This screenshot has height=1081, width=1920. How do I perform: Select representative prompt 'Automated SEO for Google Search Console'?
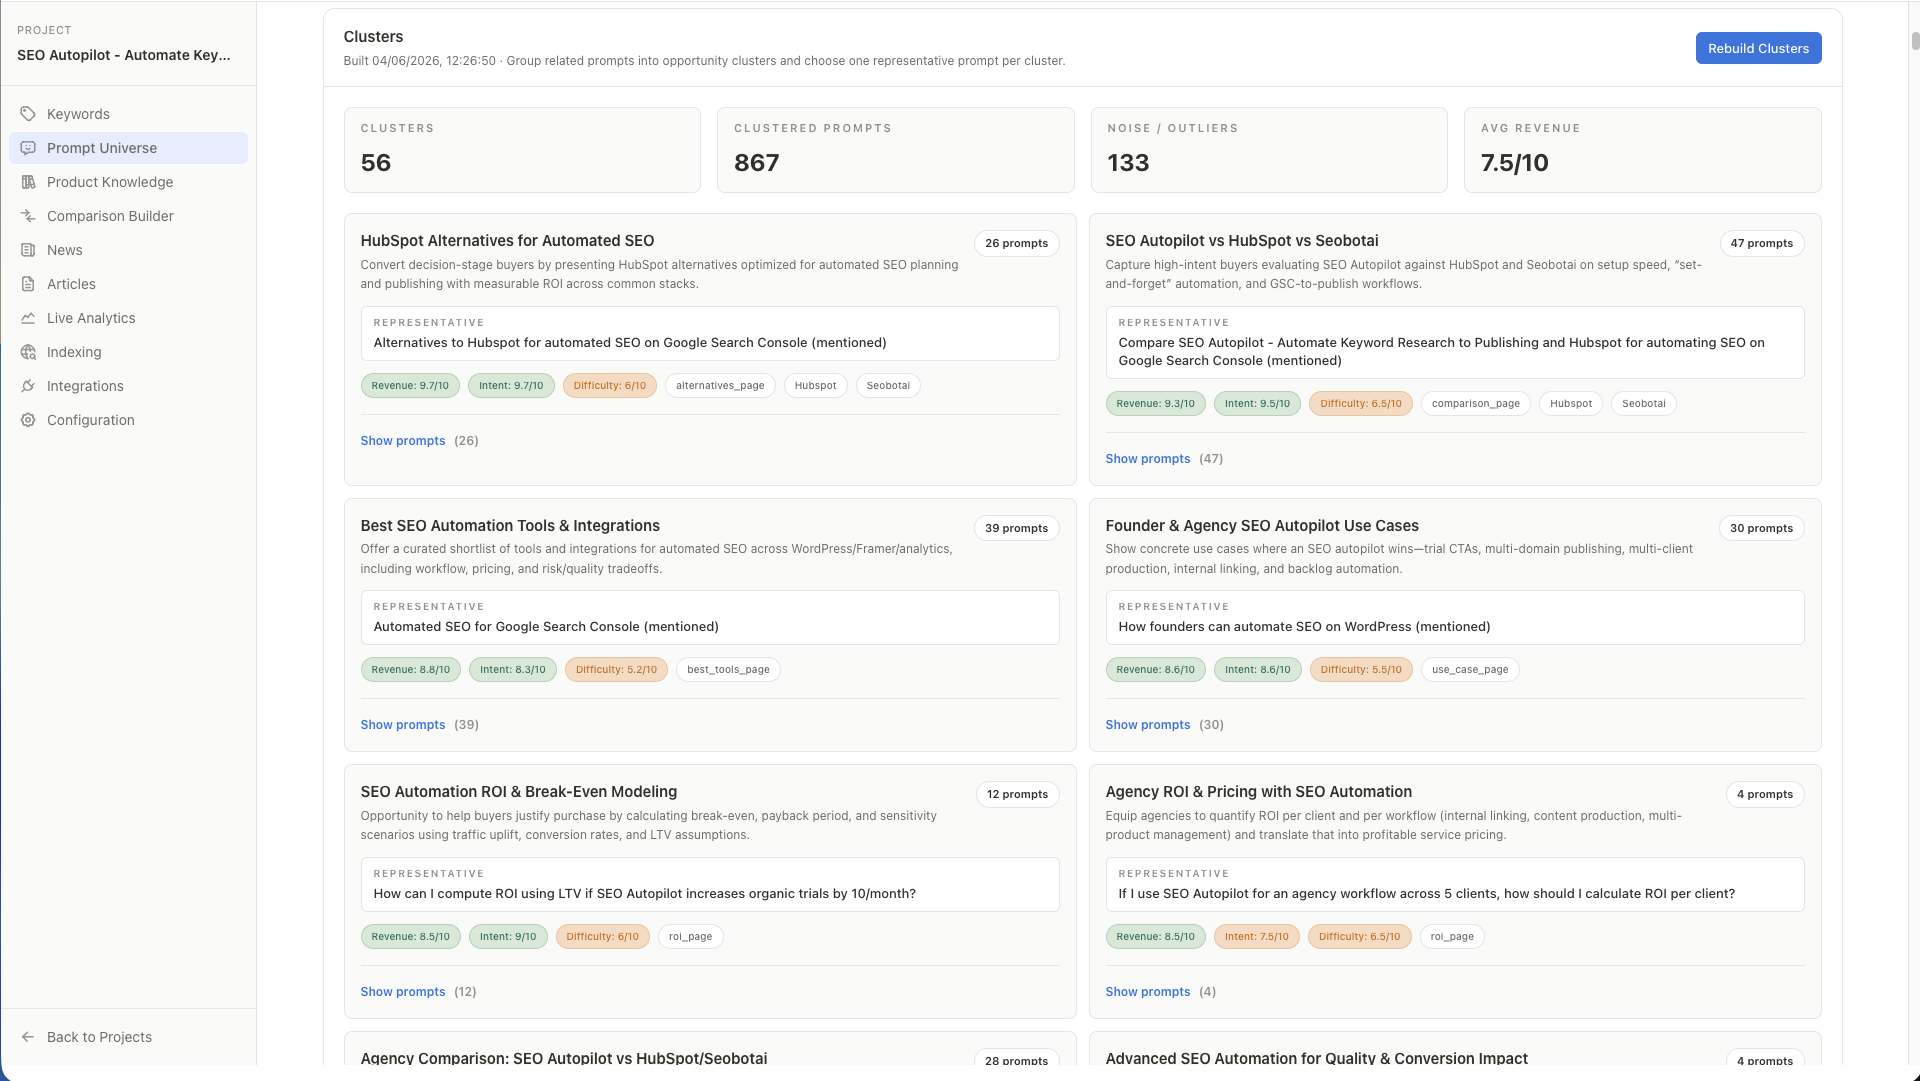tap(709, 617)
